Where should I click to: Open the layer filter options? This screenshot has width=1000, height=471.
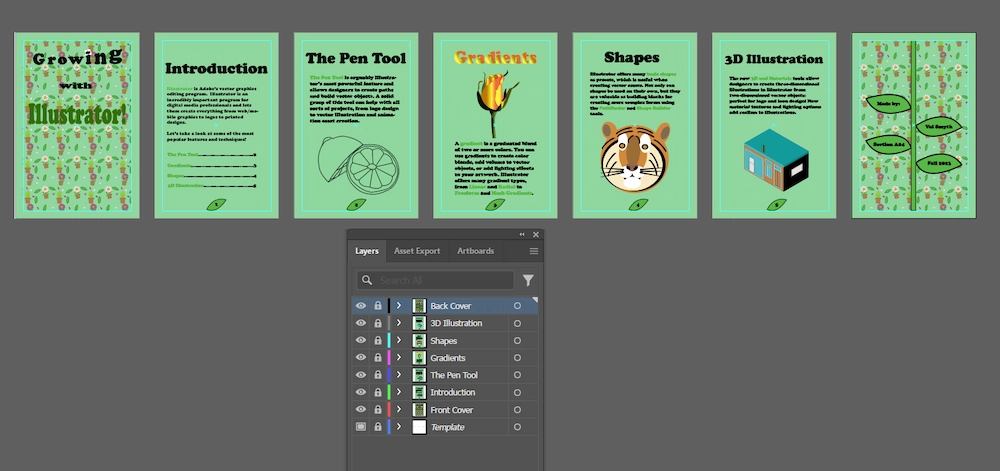[x=528, y=280]
